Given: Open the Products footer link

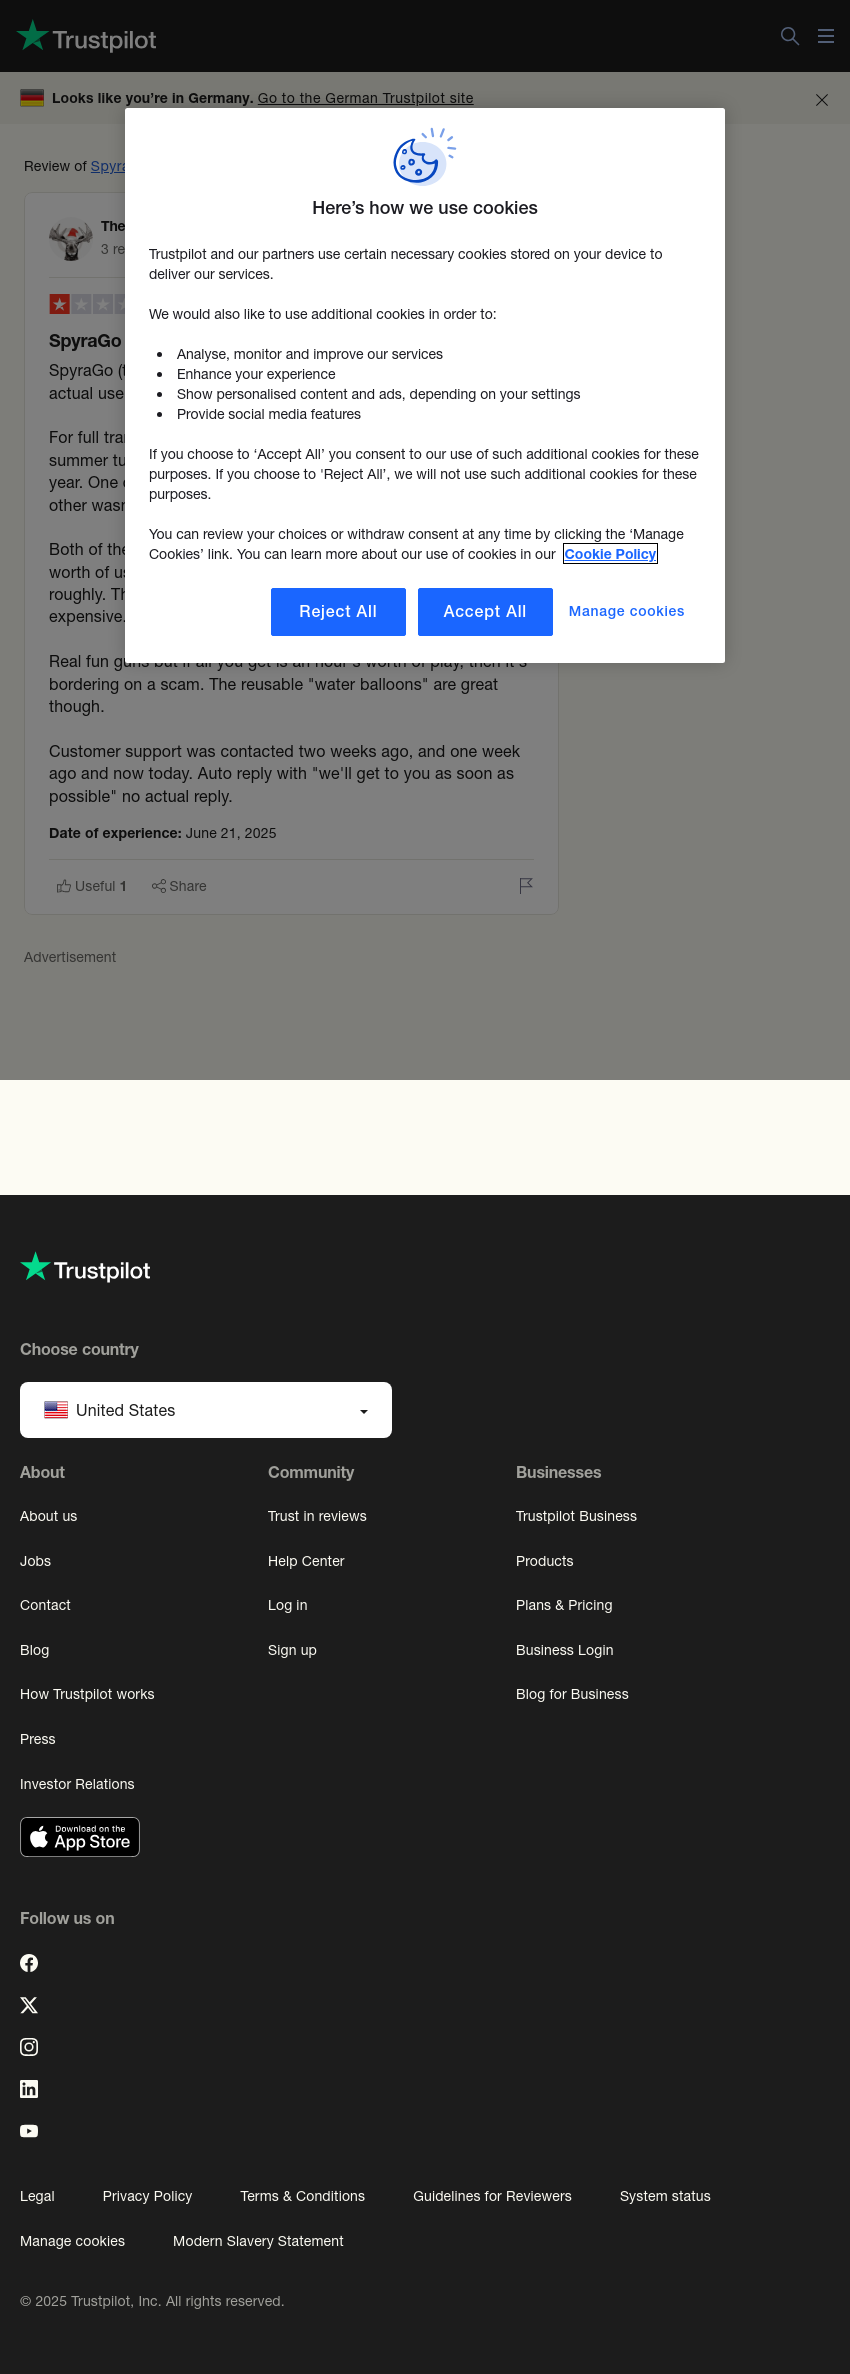Looking at the screenshot, I should (545, 1561).
